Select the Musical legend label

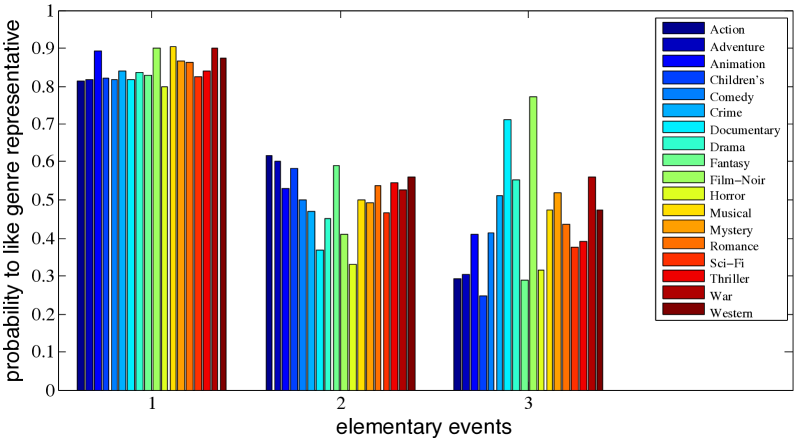730,213
